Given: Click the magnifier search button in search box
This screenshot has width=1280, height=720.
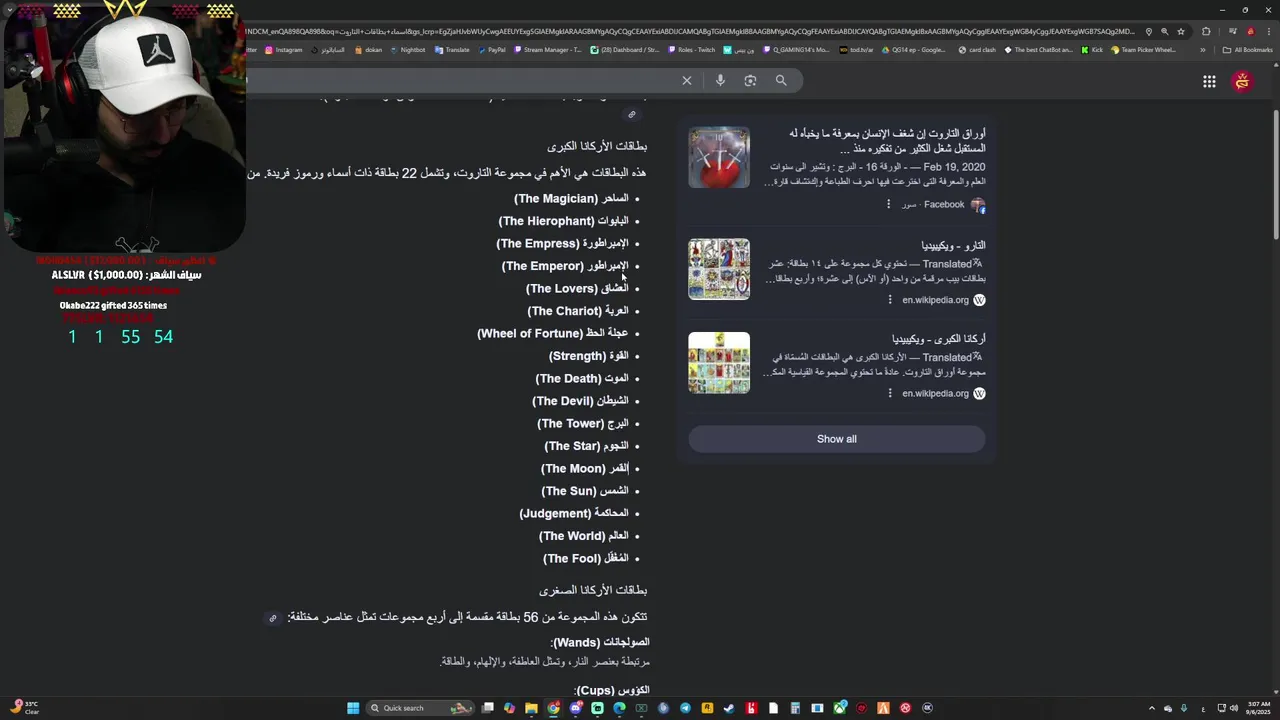Looking at the screenshot, I should click(x=781, y=81).
